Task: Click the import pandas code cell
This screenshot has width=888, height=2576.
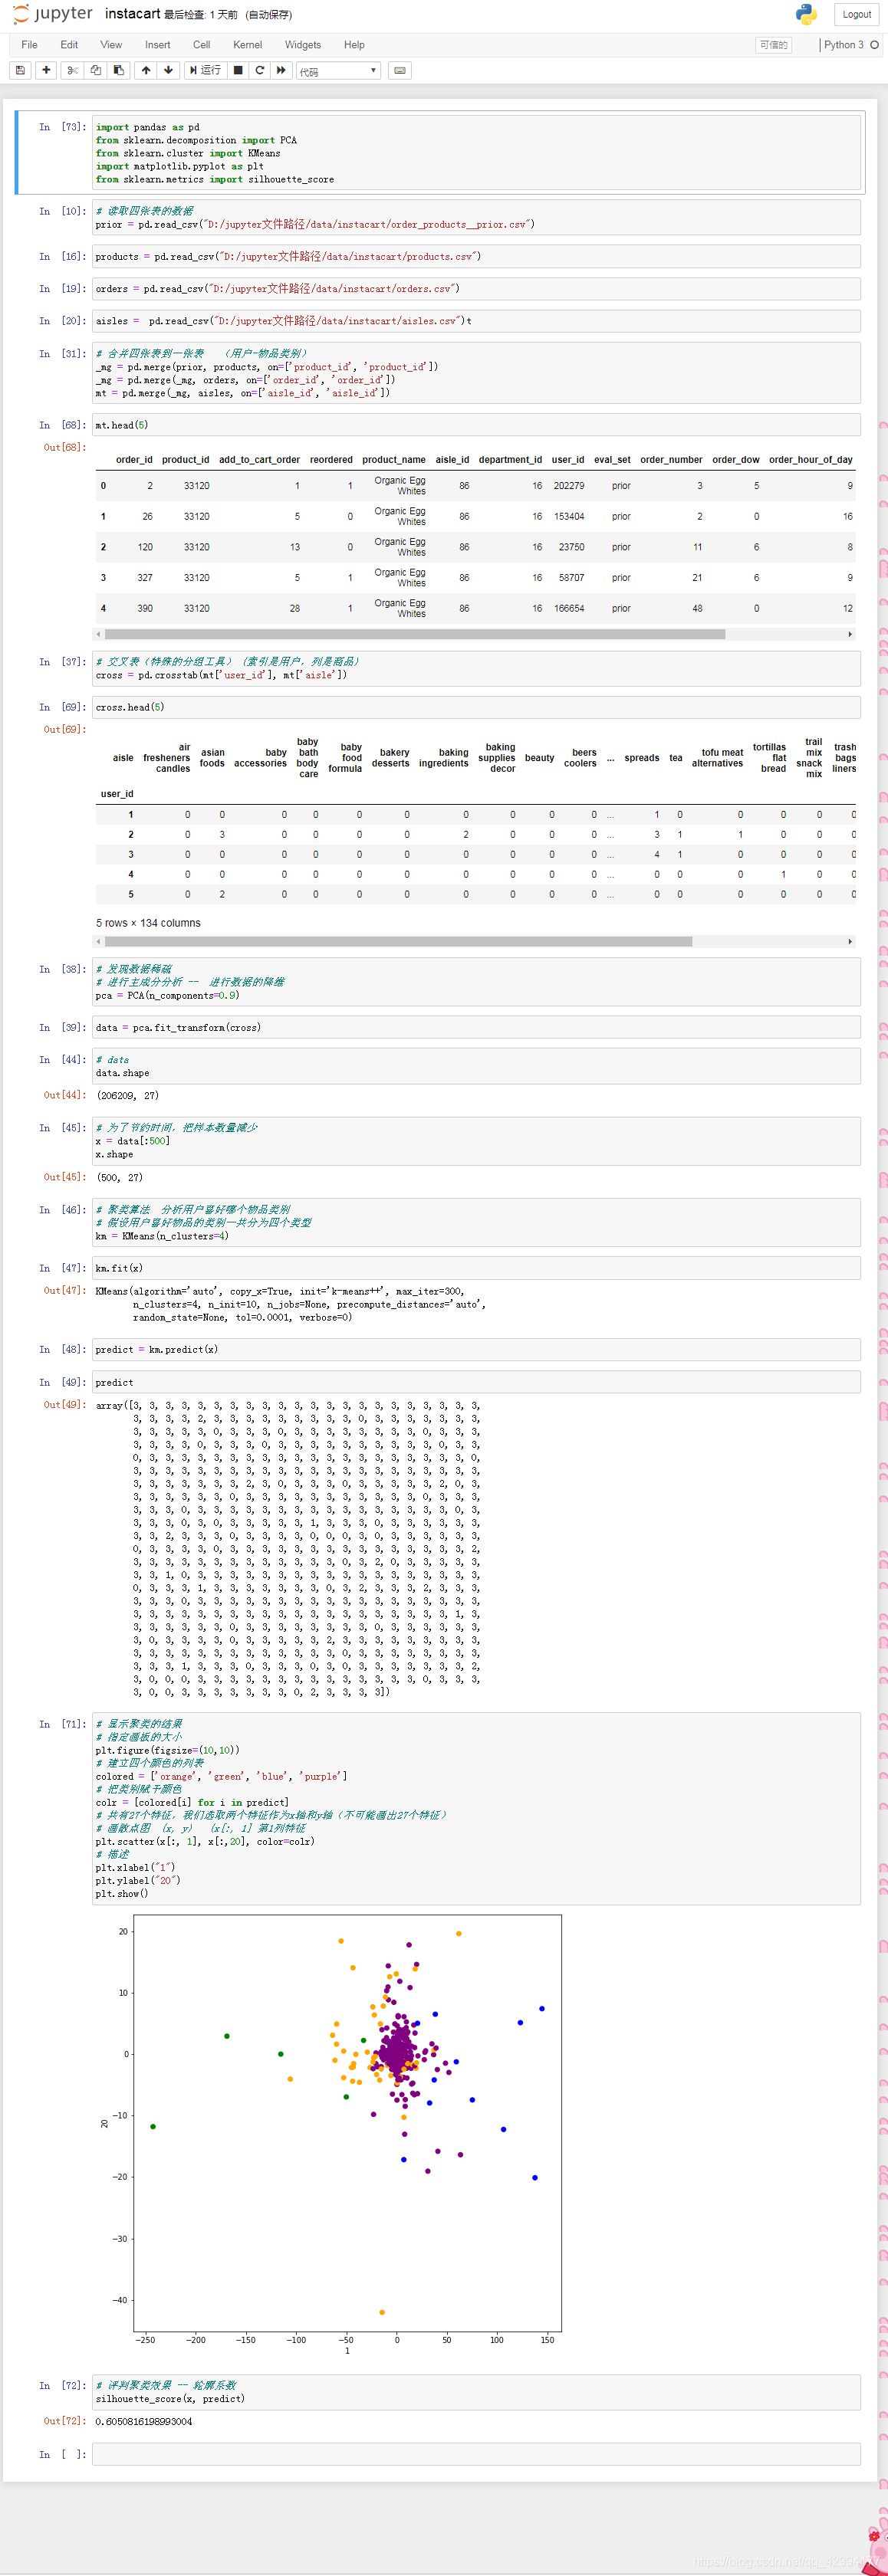Action: [x=476, y=153]
